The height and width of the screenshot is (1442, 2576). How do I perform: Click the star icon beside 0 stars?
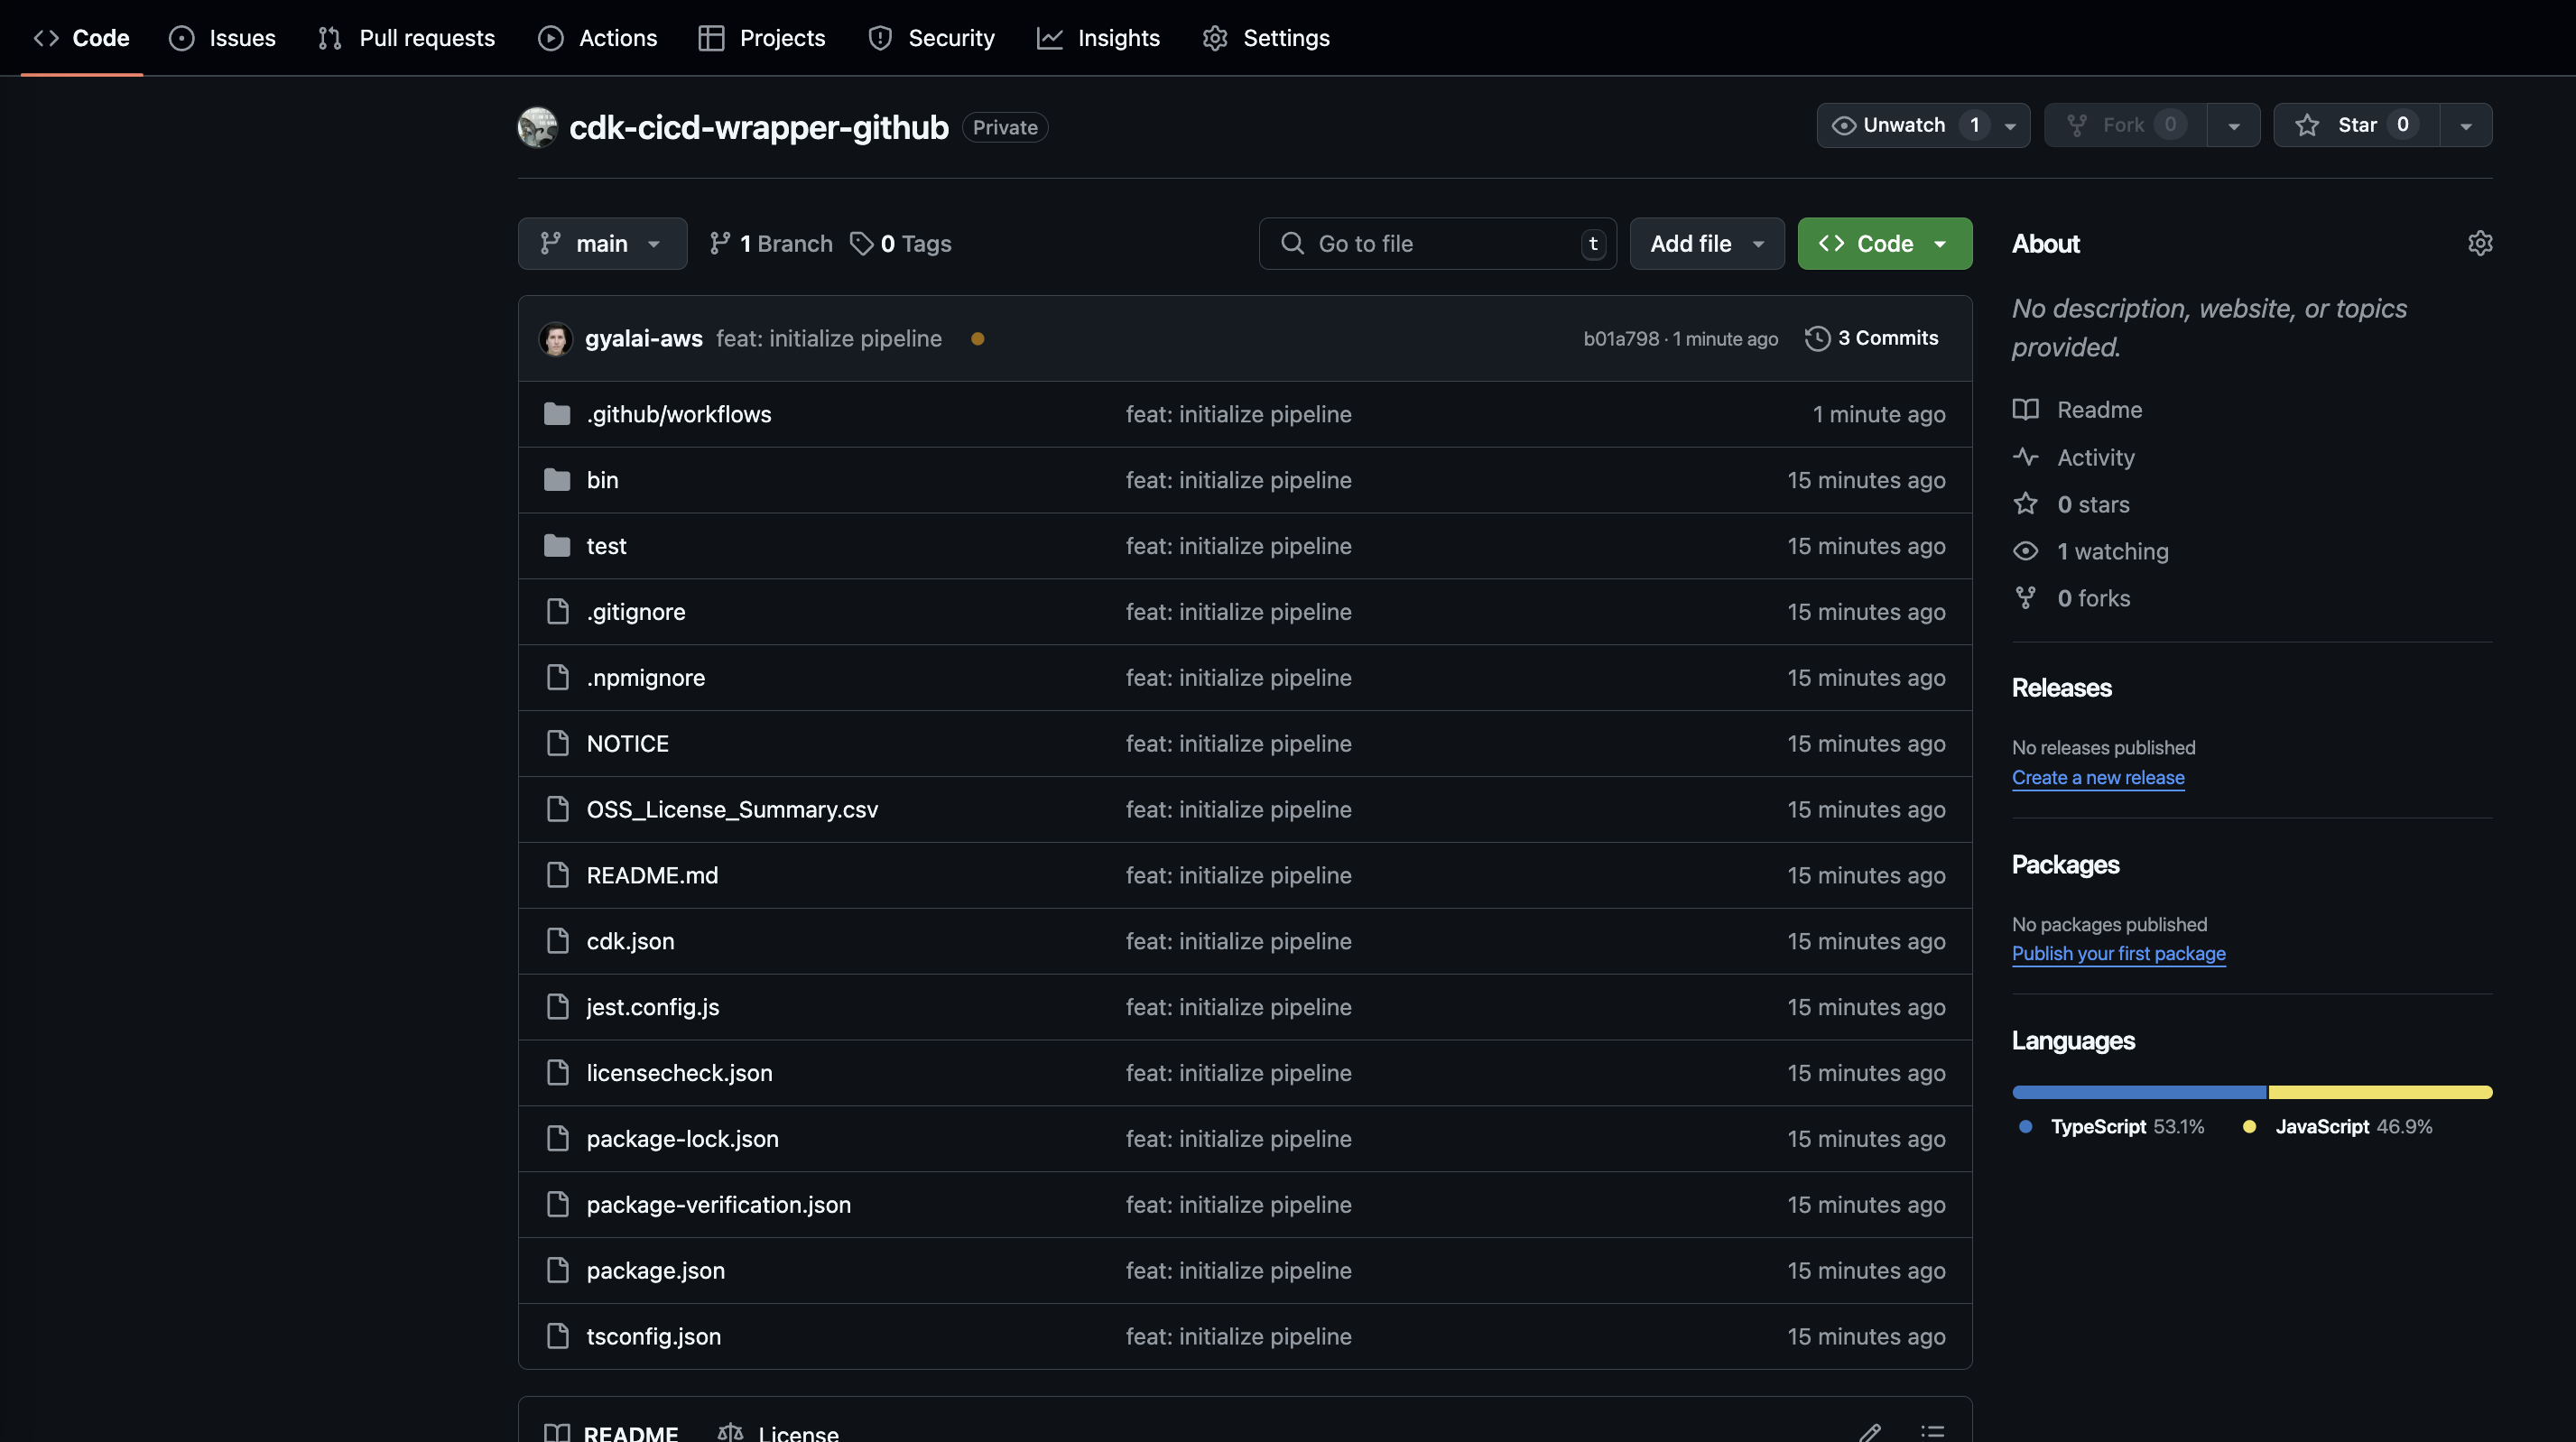coord(2025,504)
